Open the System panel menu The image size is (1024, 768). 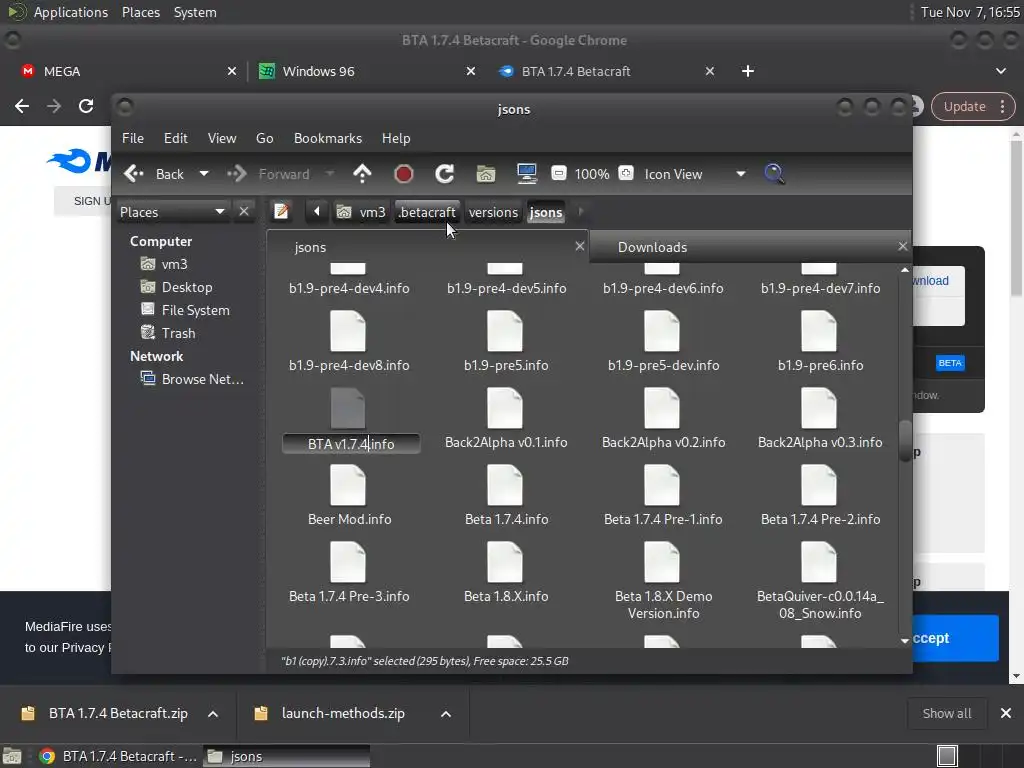[x=195, y=12]
